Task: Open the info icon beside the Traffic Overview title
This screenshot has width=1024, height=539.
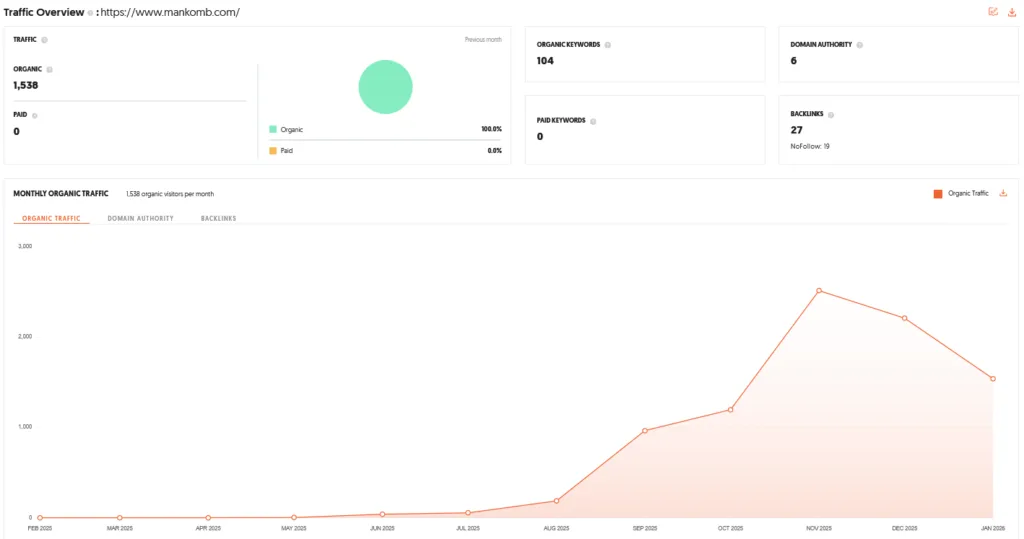Action: [90, 13]
